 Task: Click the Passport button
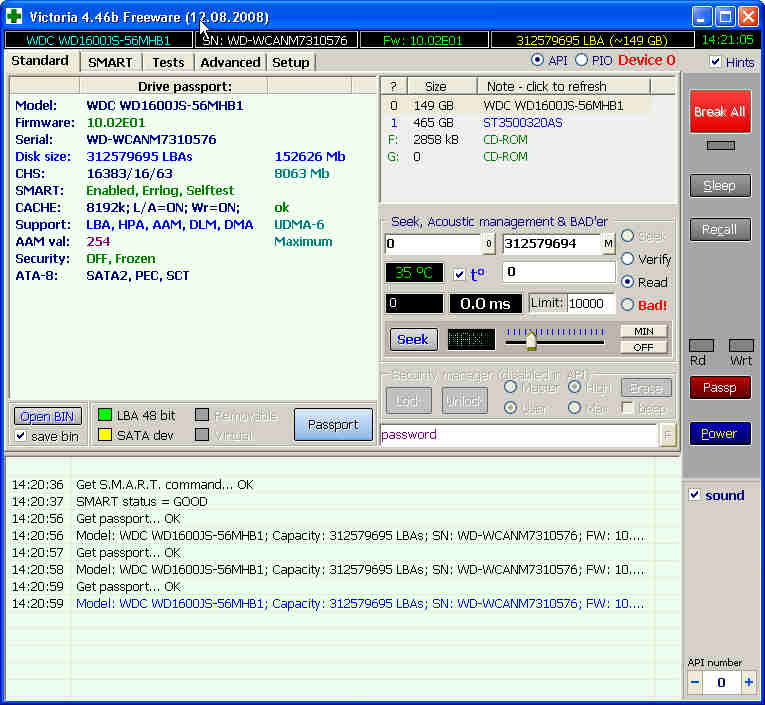pyautogui.click(x=333, y=425)
